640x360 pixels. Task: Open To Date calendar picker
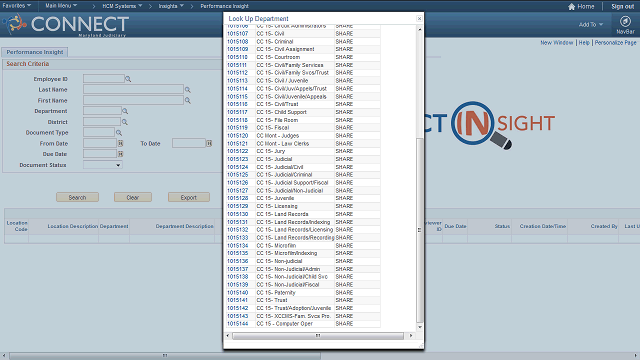pos(209,144)
